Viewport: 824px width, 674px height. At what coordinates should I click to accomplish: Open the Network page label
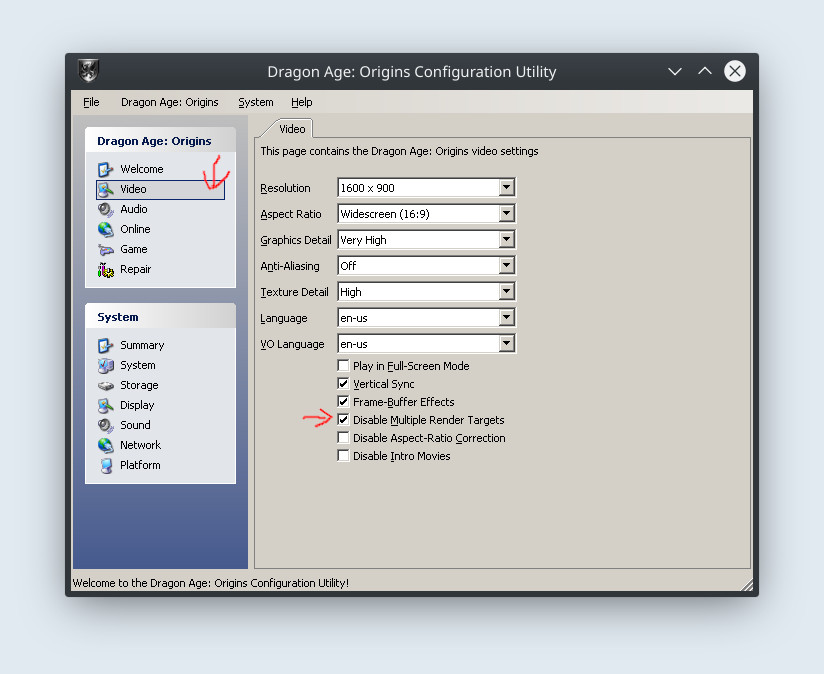(x=141, y=445)
